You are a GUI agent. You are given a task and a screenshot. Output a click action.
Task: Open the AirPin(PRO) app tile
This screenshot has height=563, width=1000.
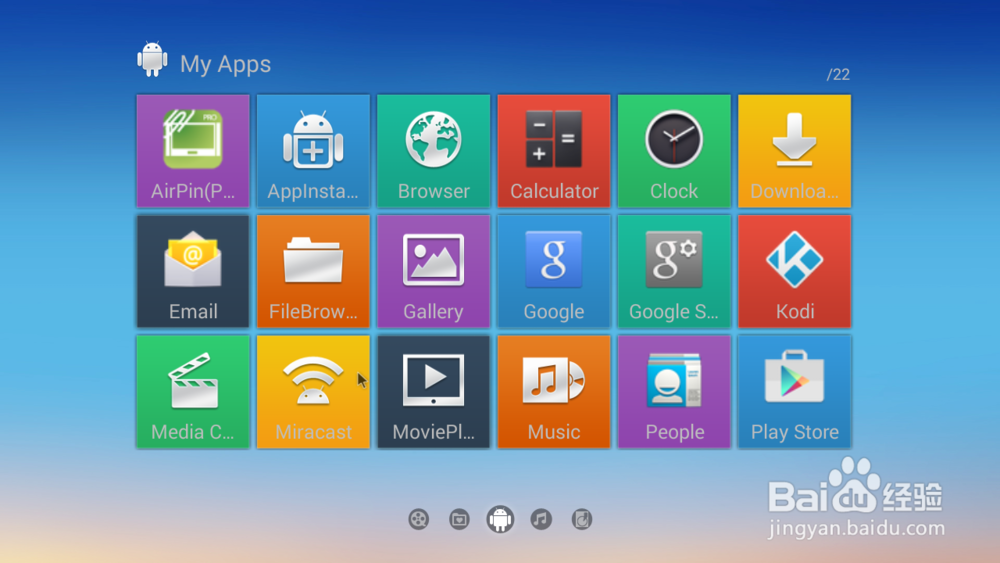193,151
